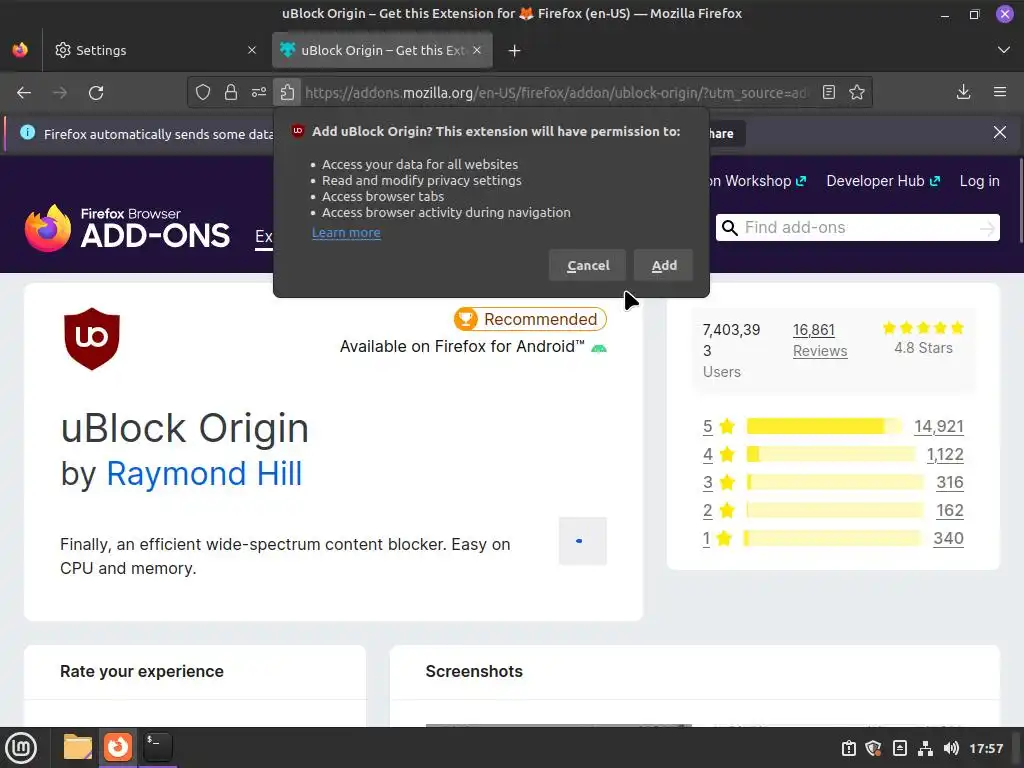Click the Rate your experience heading

(142, 671)
